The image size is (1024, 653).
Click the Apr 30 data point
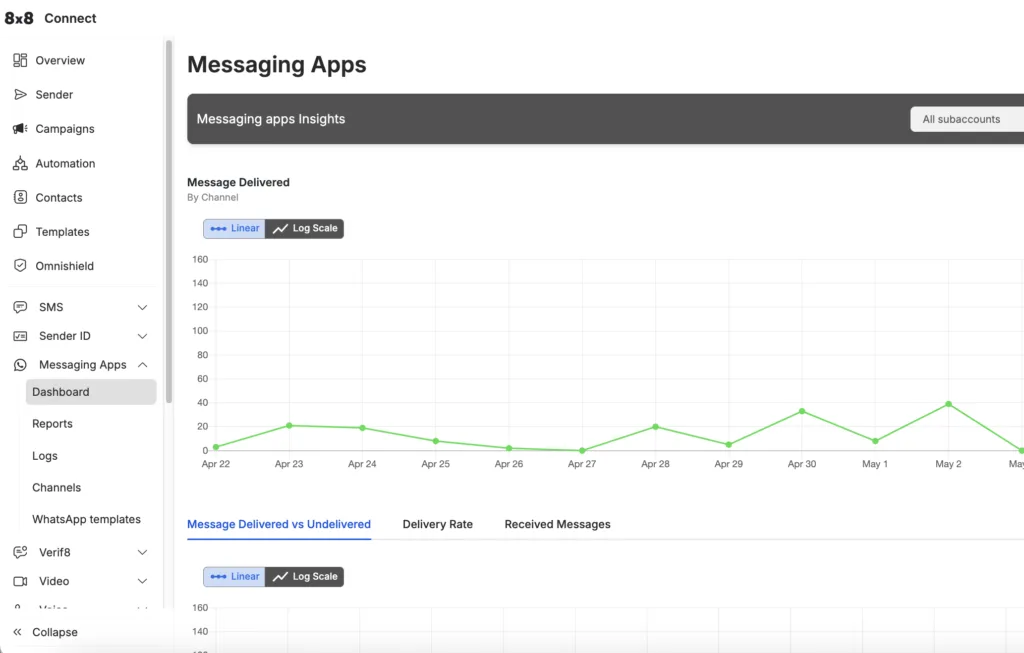click(x=802, y=411)
